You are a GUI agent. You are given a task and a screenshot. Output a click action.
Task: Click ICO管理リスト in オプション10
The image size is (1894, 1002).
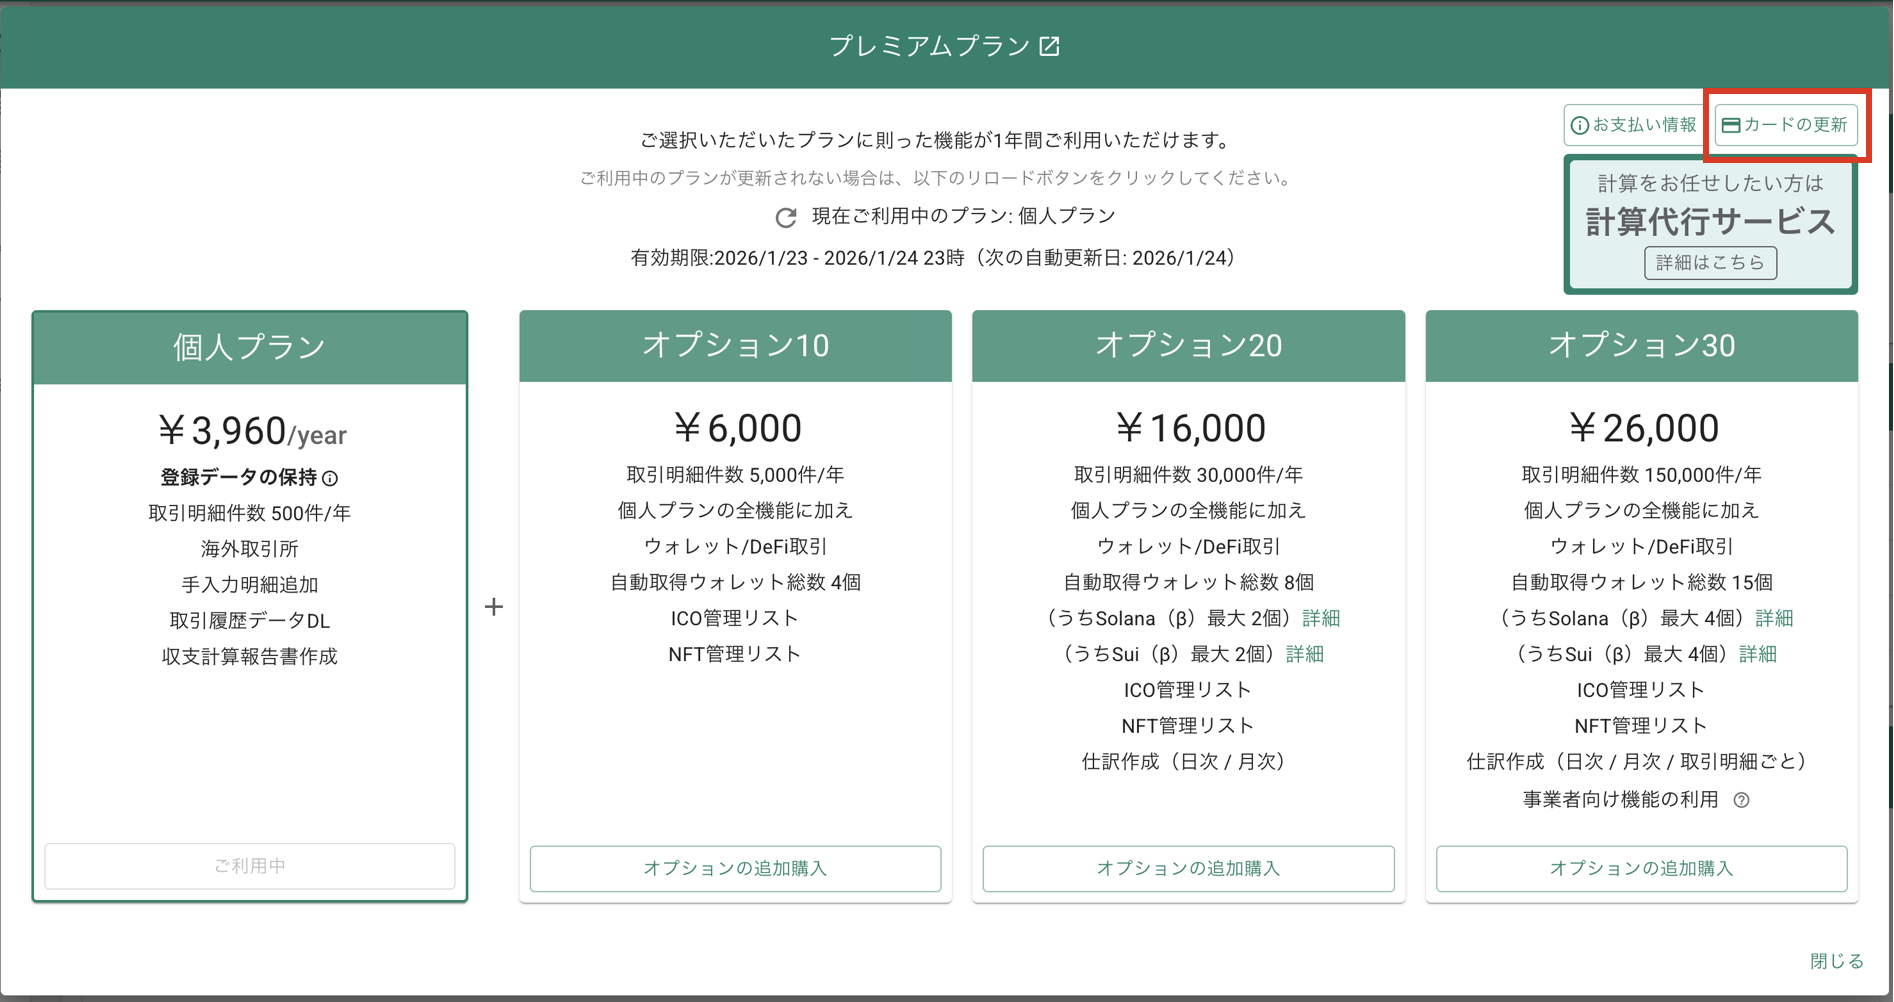click(735, 618)
